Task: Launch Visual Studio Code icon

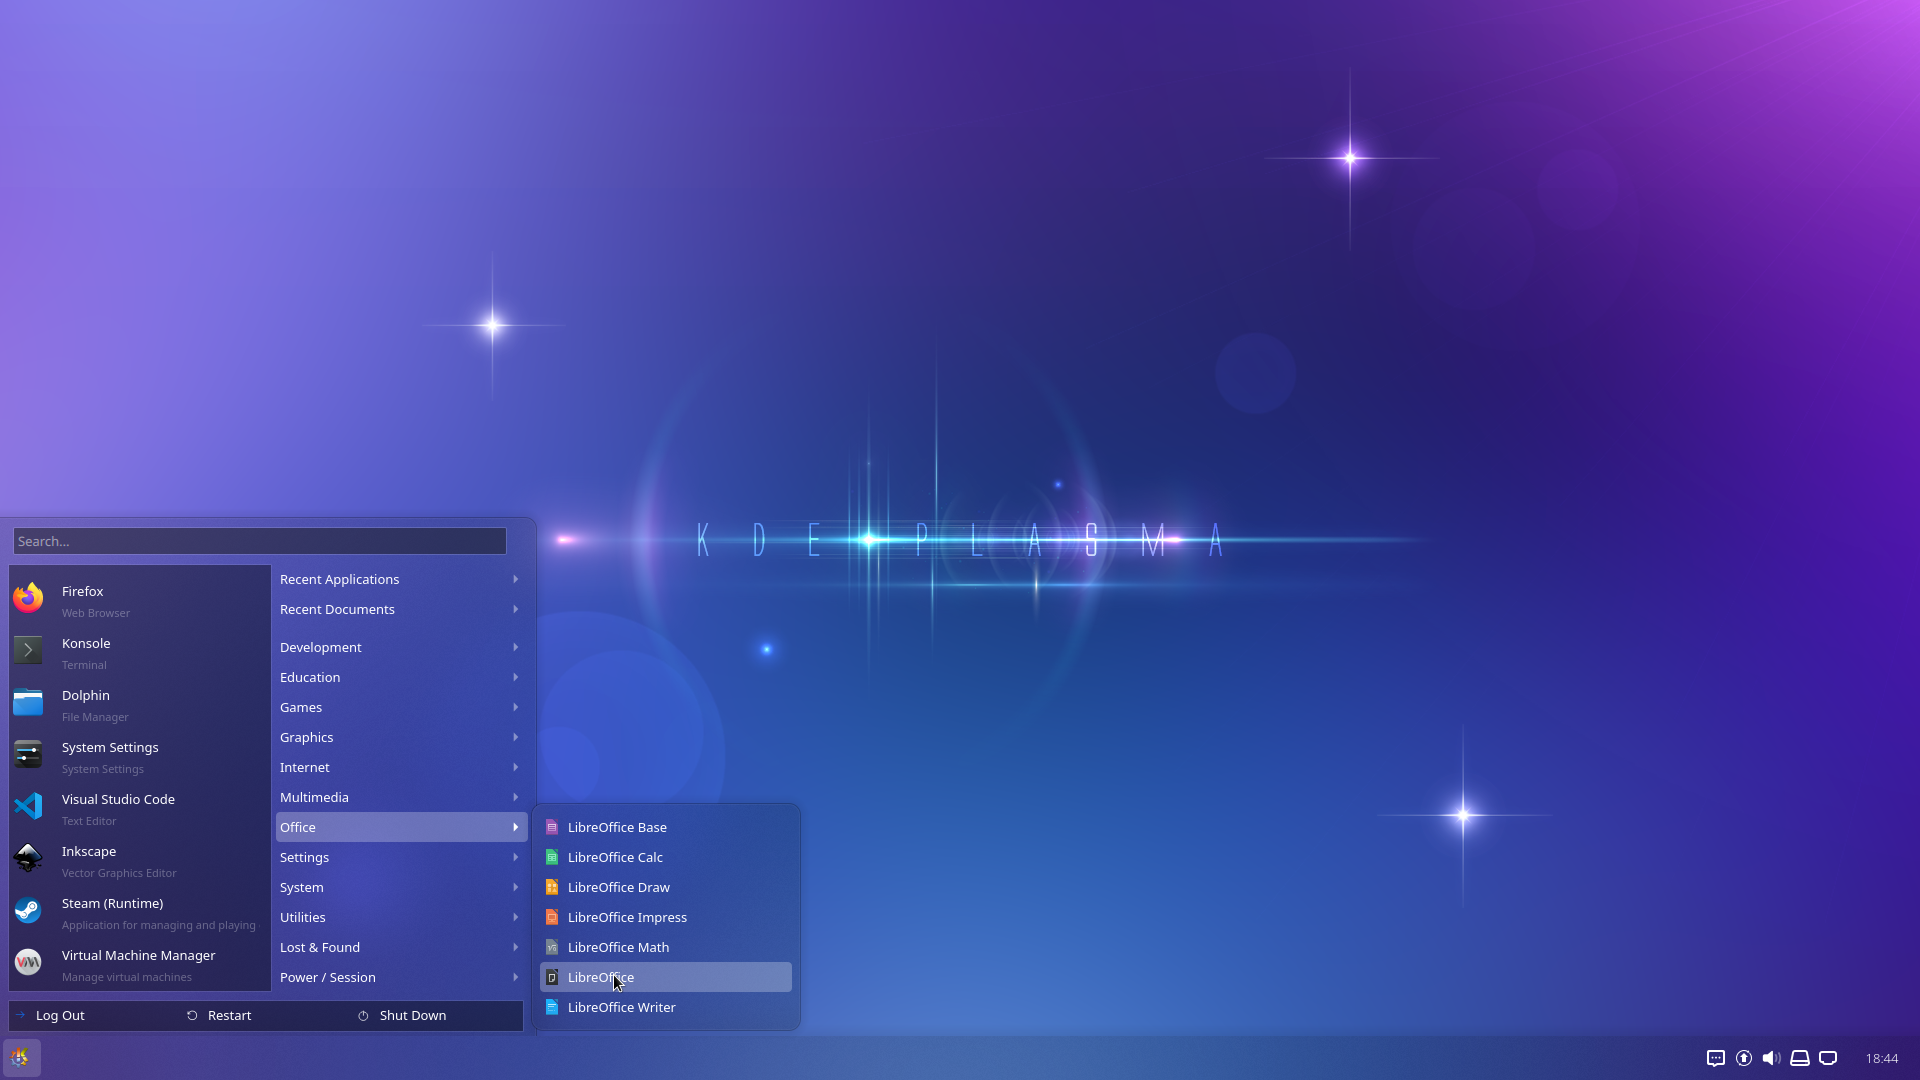Action: point(28,806)
